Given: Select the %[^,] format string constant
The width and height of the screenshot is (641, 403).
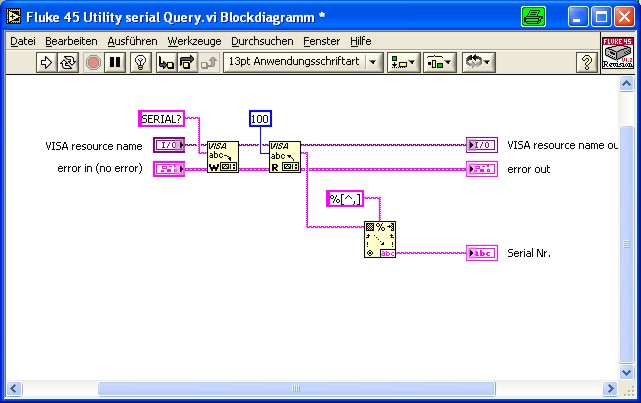Looking at the screenshot, I should coord(345,199).
